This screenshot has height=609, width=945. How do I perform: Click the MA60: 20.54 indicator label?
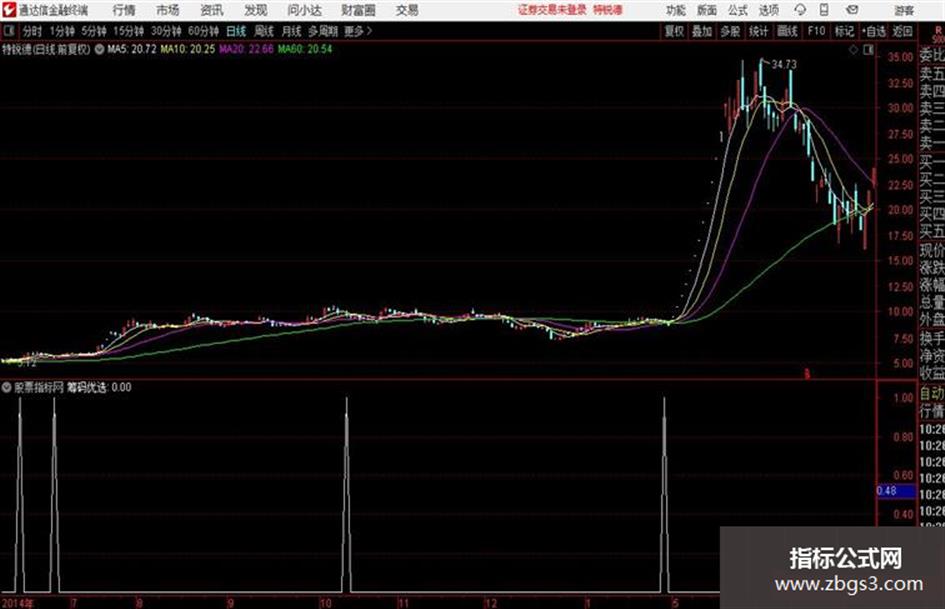pos(304,49)
